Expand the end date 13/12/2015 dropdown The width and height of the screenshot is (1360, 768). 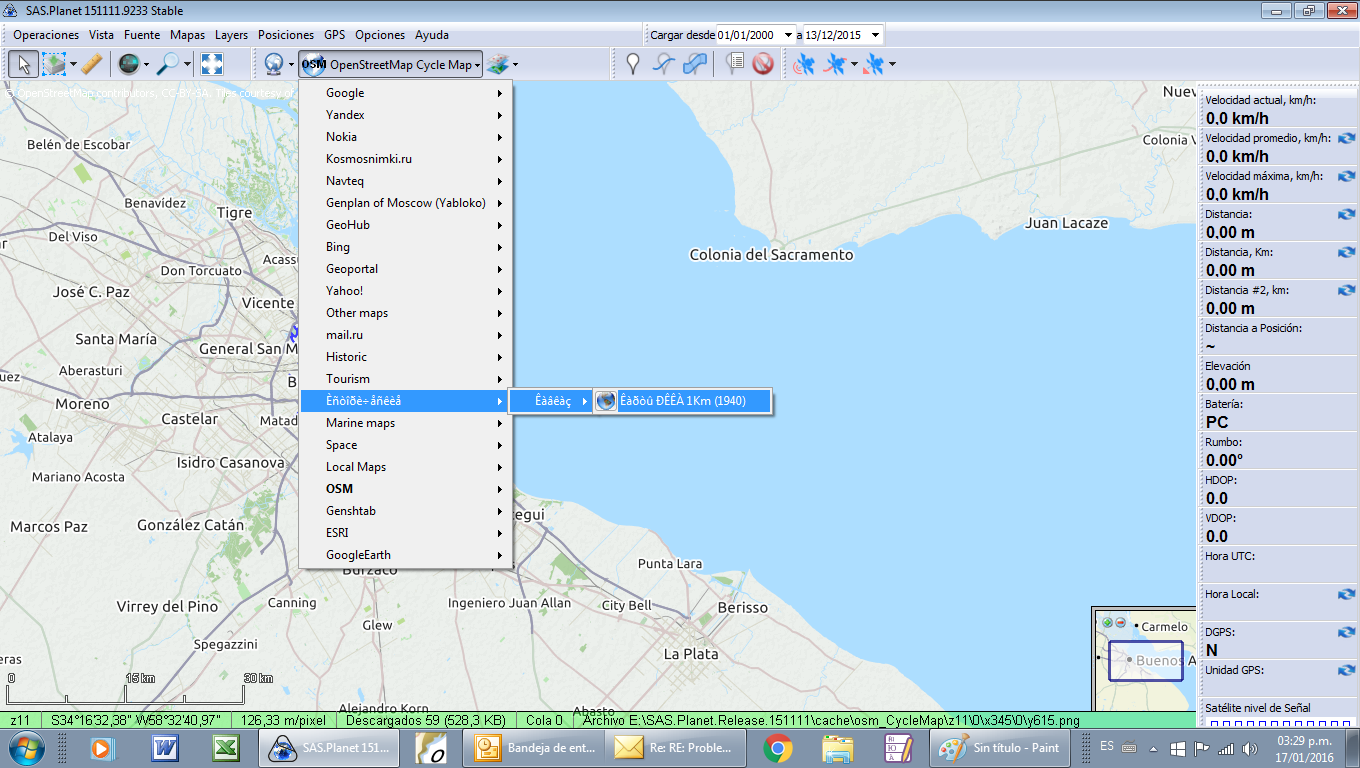point(875,35)
